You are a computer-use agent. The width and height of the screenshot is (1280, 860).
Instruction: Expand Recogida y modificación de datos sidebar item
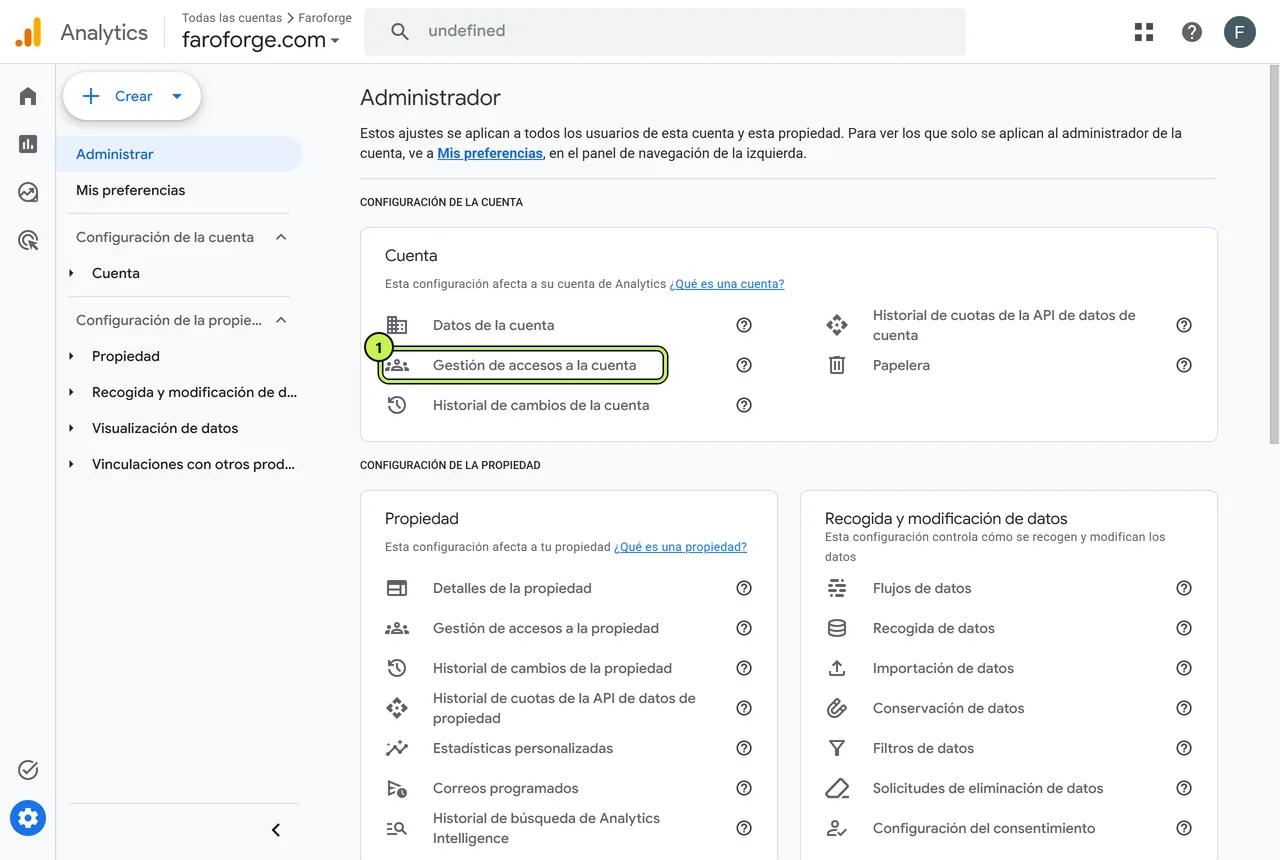(x=71, y=392)
